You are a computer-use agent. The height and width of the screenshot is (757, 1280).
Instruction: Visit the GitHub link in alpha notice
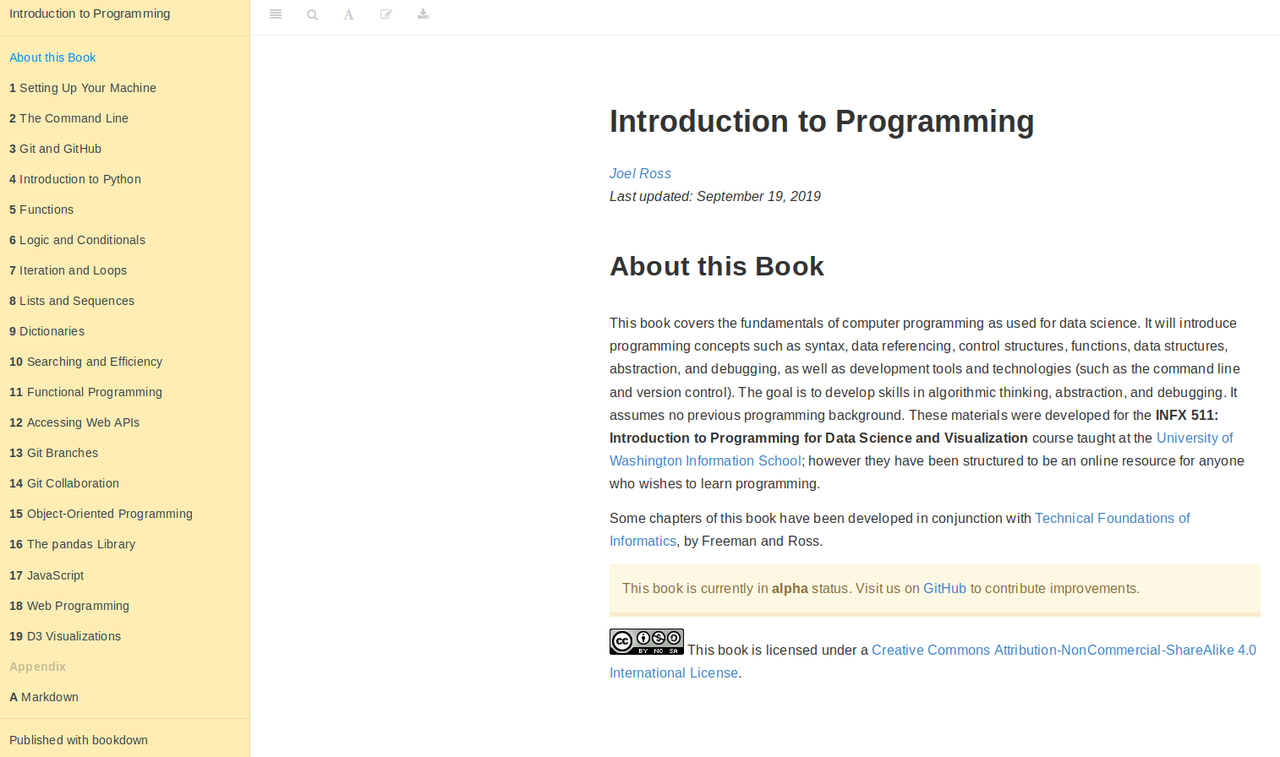944,589
